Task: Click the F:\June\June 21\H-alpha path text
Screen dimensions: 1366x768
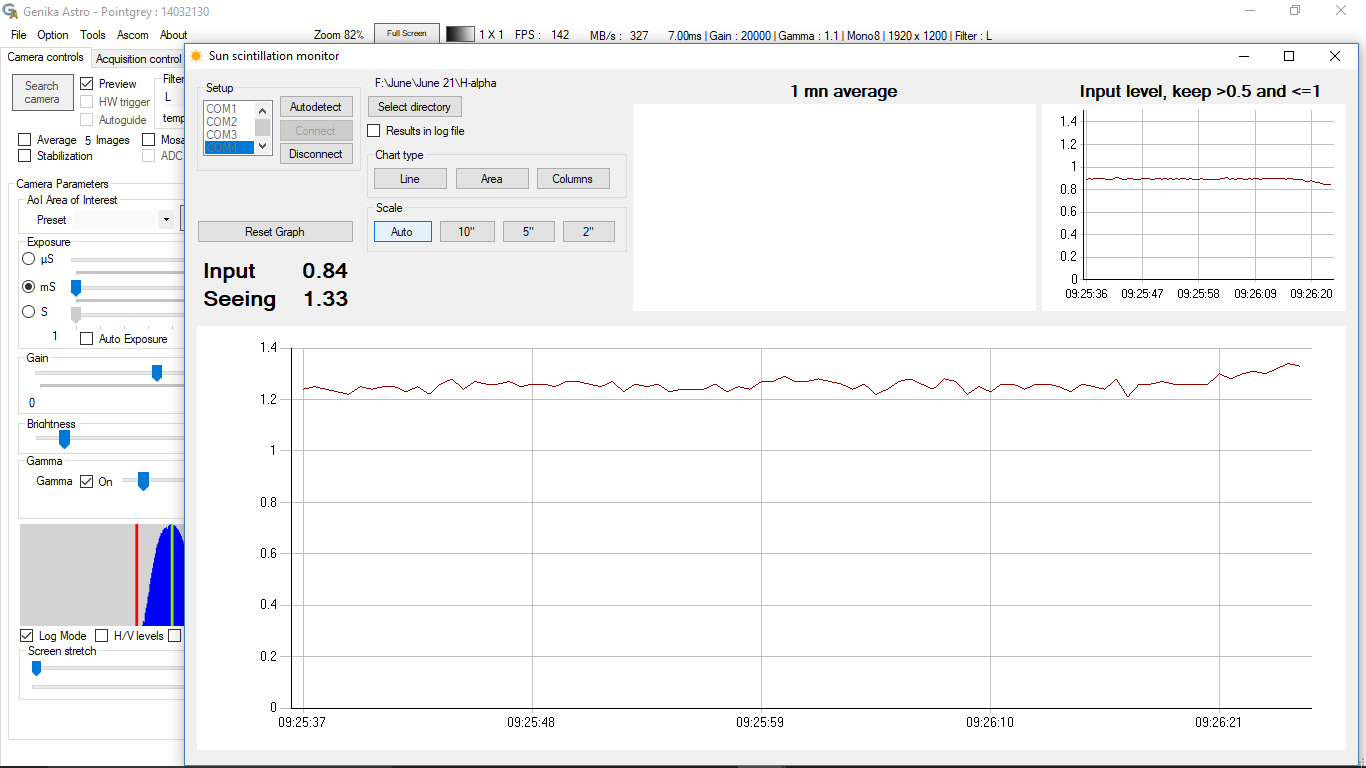Action: (436, 83)
